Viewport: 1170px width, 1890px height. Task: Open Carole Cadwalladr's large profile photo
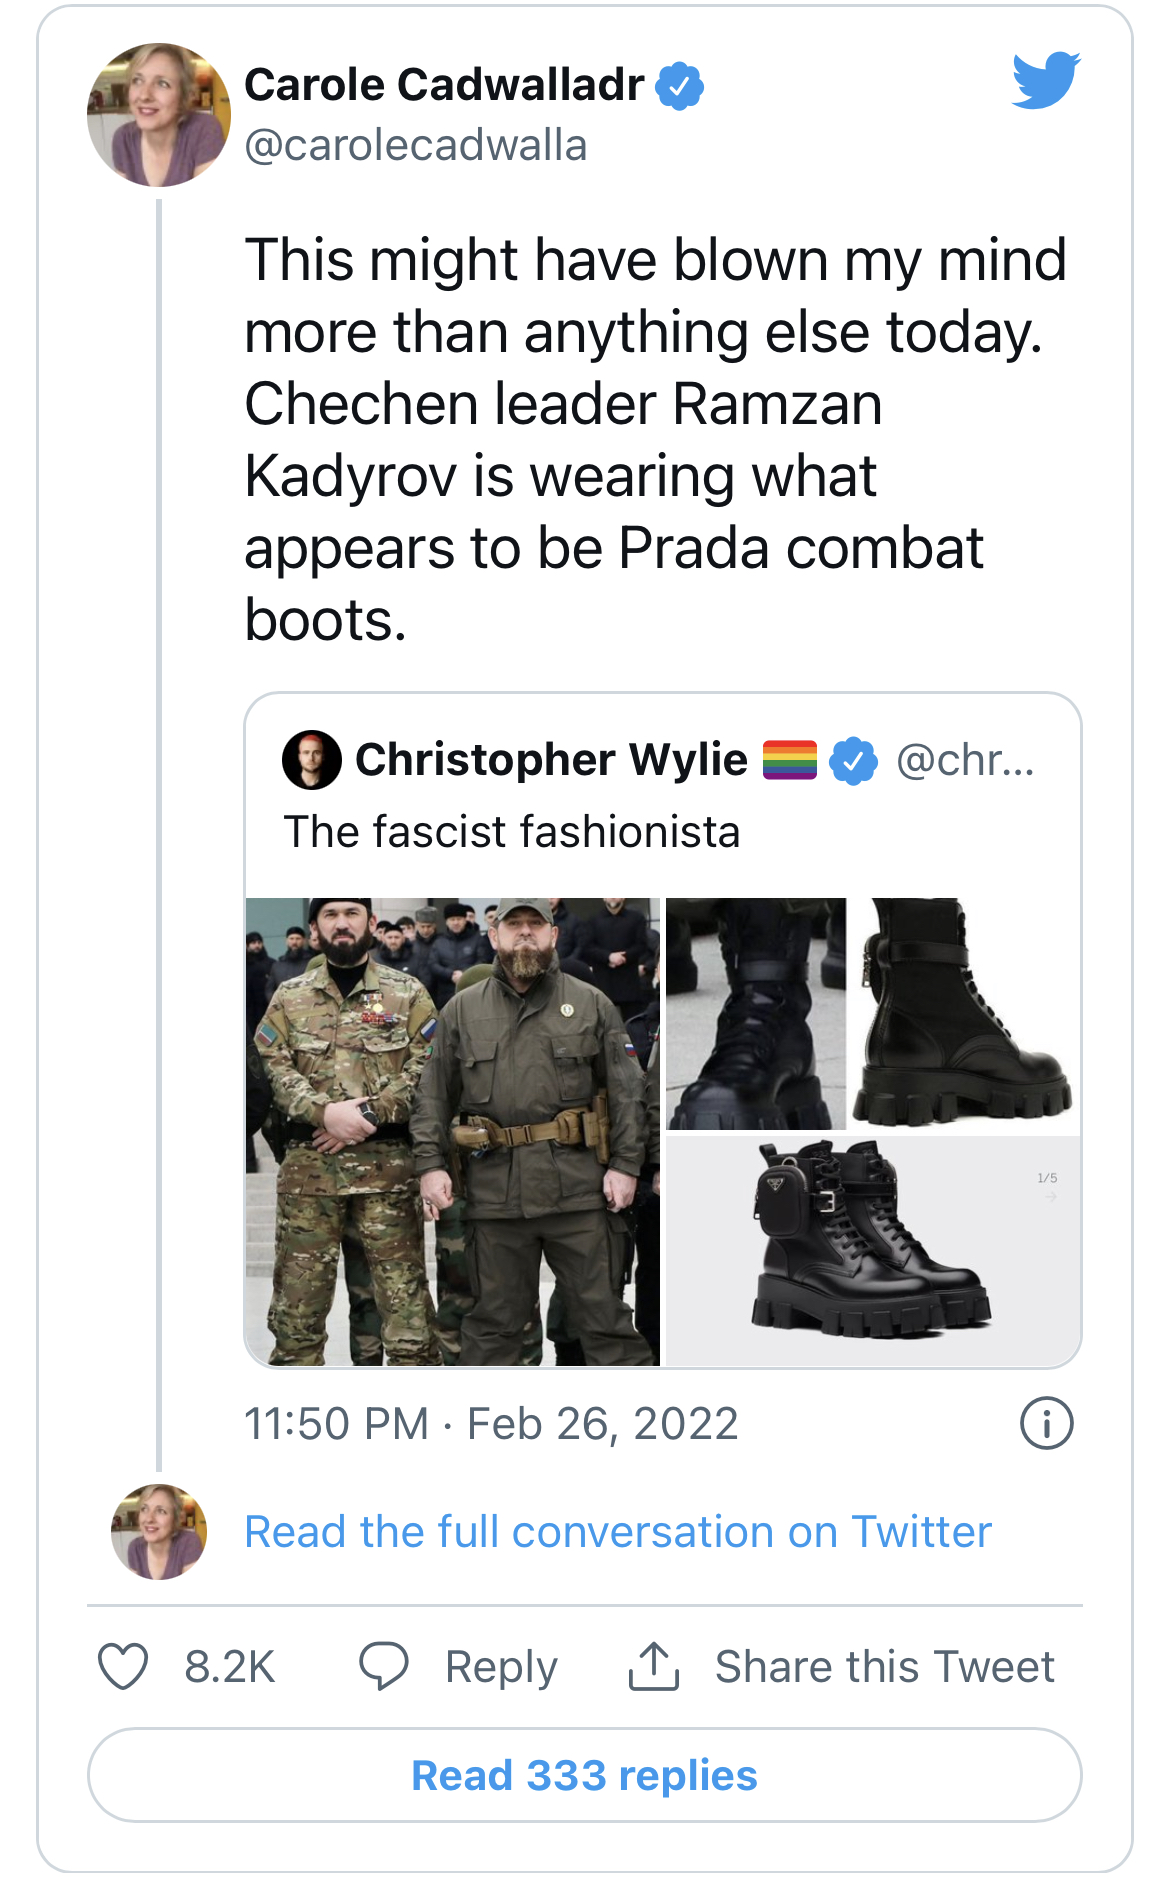point(158,115)
